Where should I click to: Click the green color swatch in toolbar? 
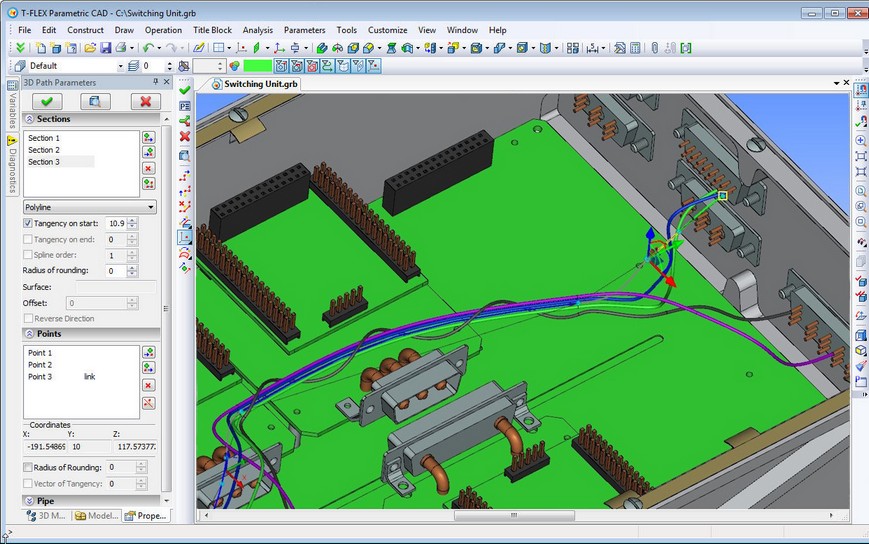(x=257, y=66)
